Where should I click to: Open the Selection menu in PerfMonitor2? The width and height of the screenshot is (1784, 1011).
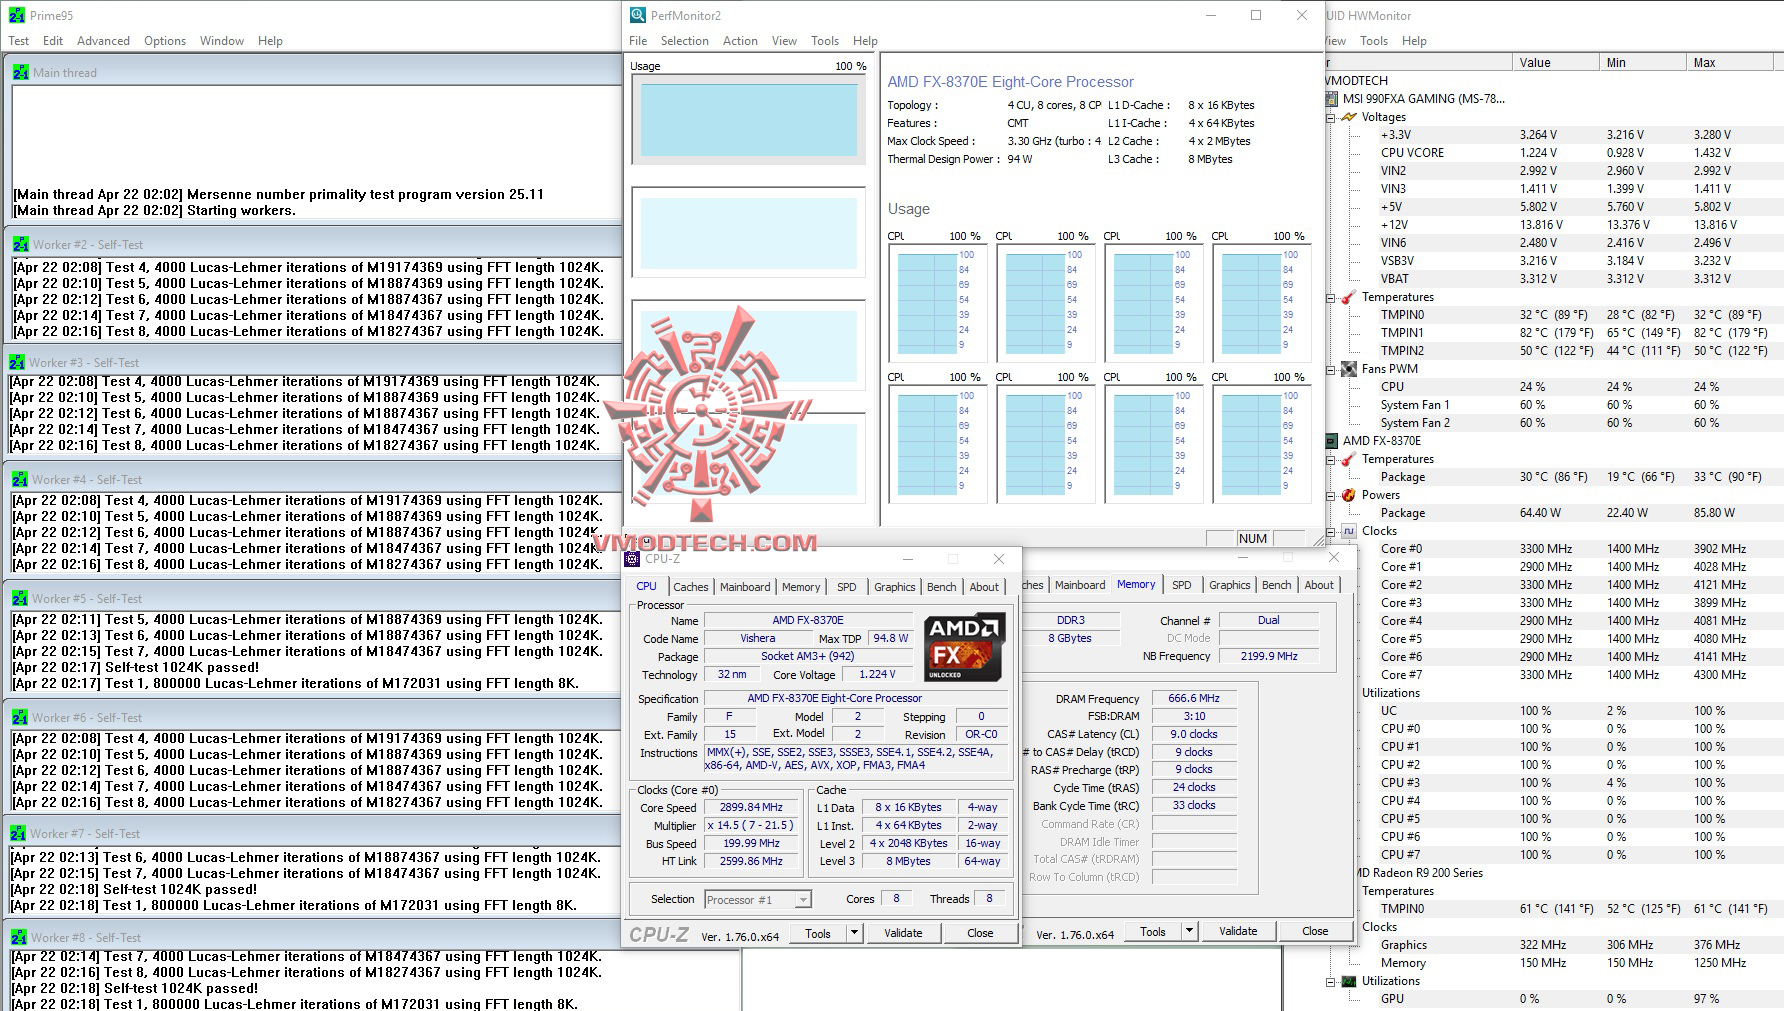tap(685, 41)
